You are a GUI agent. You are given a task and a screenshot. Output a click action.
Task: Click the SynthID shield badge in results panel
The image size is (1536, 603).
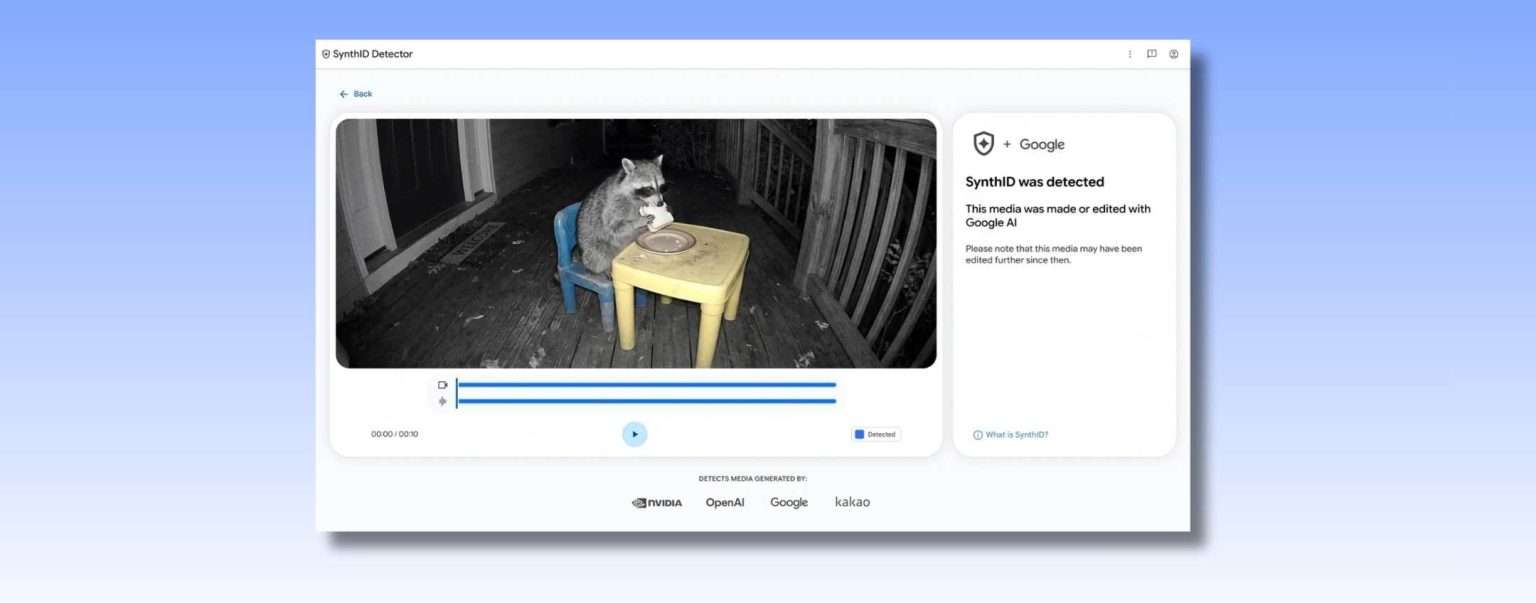coord(984,144)
